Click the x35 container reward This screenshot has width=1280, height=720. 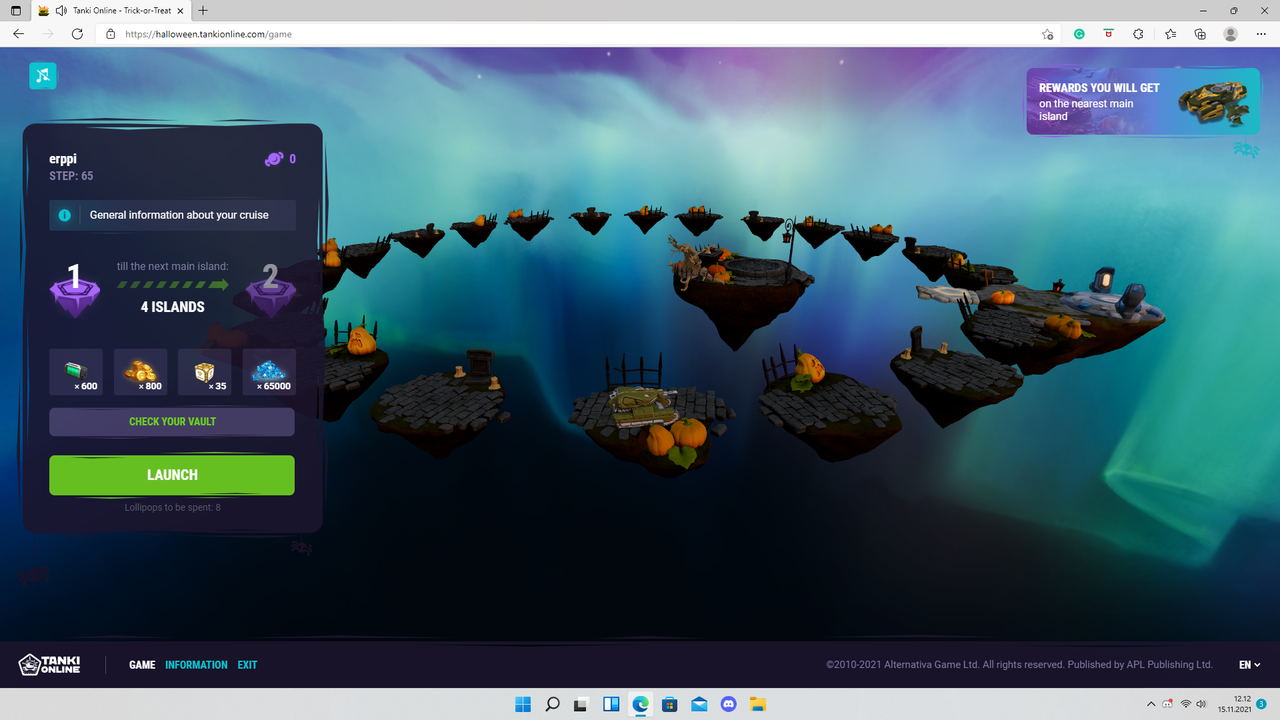tap(204, 372)
